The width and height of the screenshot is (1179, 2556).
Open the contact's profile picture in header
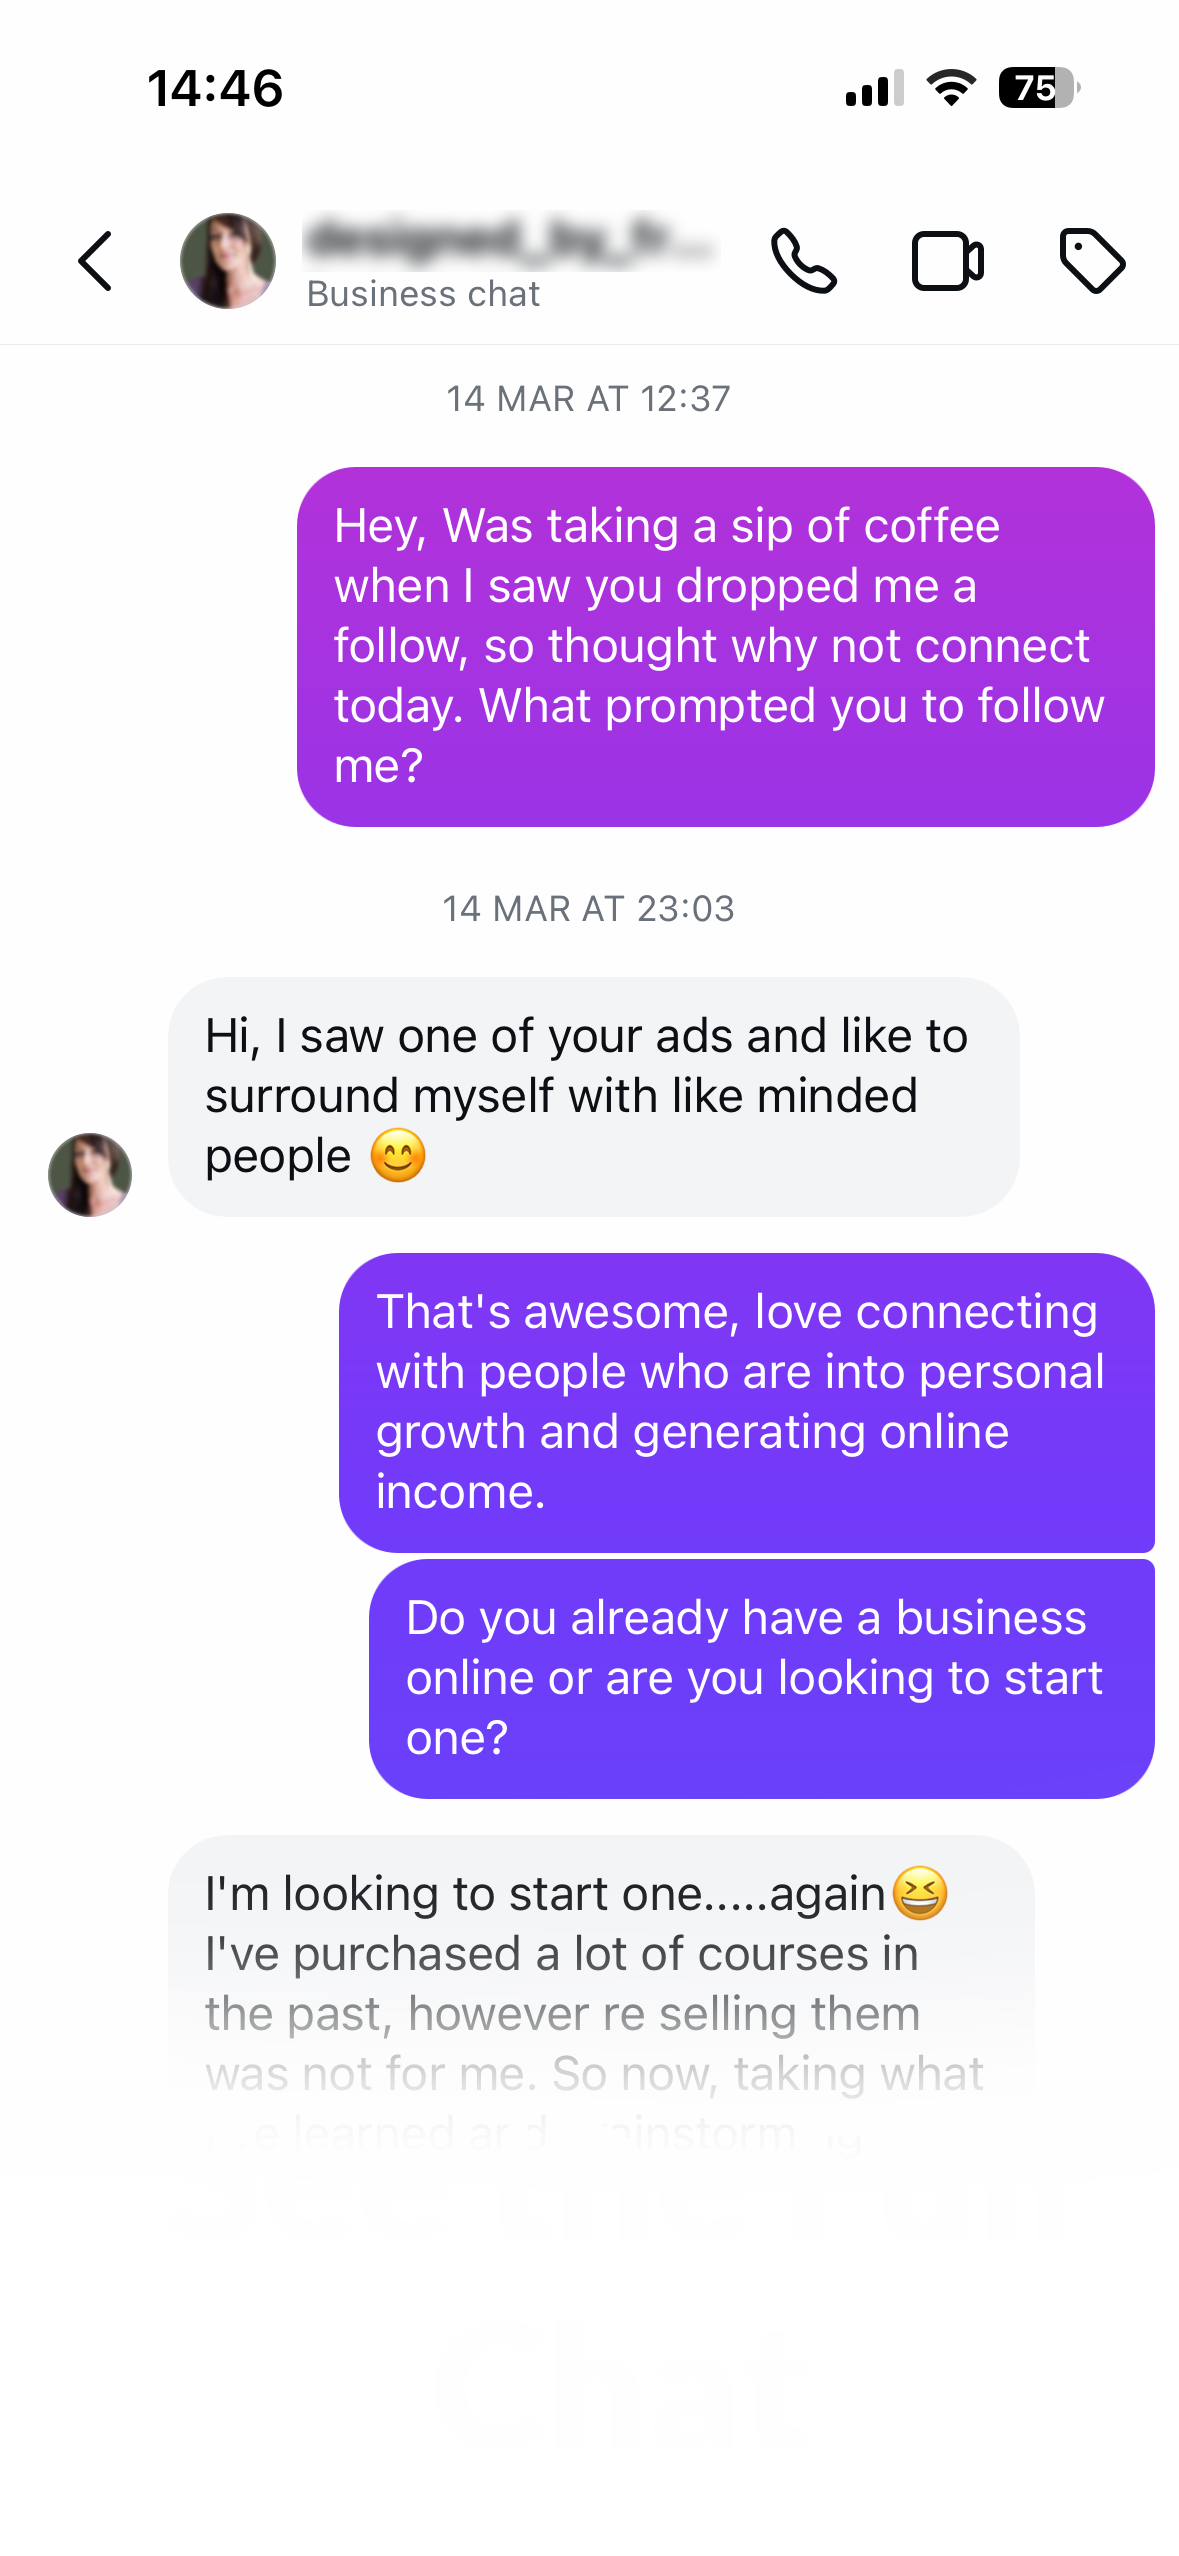228,261
